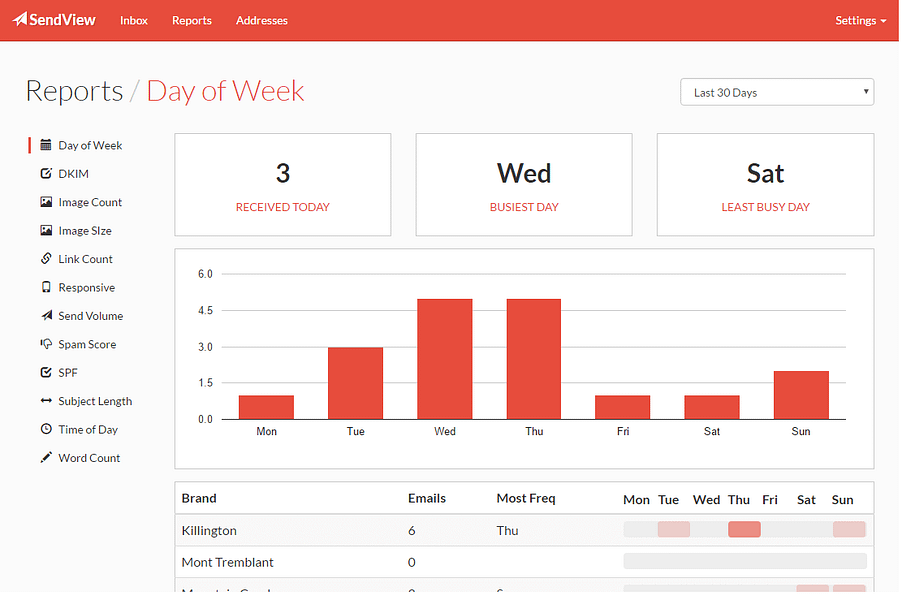Open the Spam Score thumbs-down icon
Viewport: 902px width, 600px height.
46,344
